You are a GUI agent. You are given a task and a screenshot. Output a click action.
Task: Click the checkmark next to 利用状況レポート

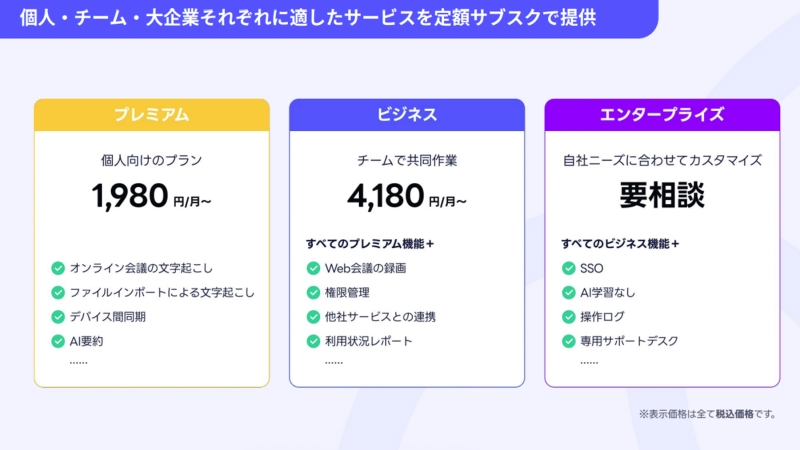(x=313, y=342)
